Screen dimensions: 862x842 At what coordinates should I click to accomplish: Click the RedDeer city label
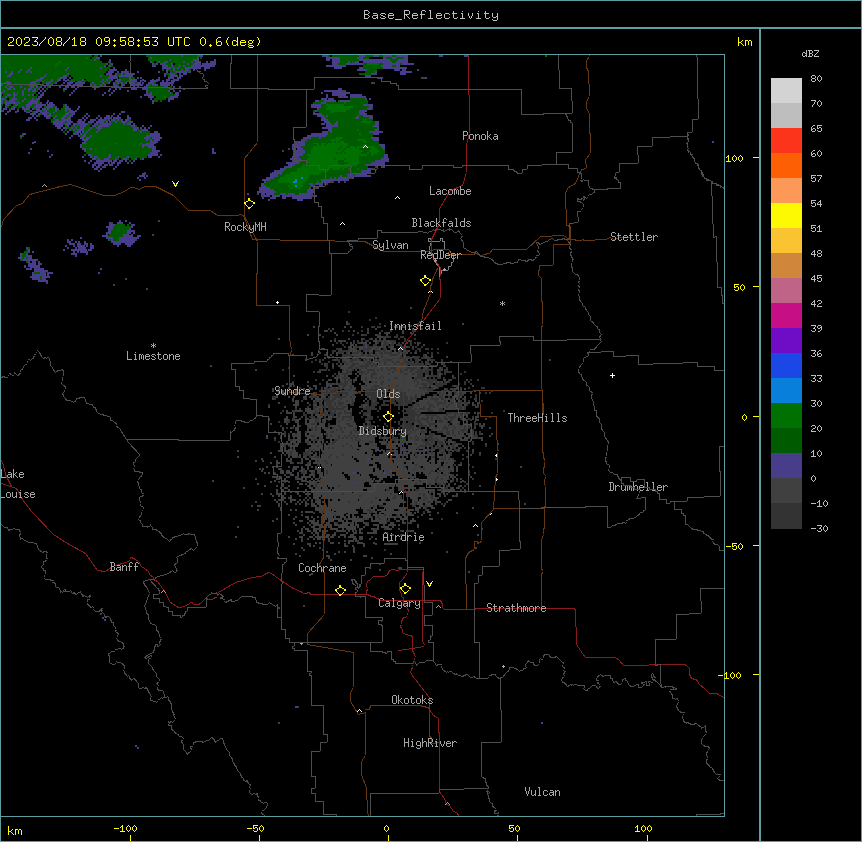[x=440, y=255]
